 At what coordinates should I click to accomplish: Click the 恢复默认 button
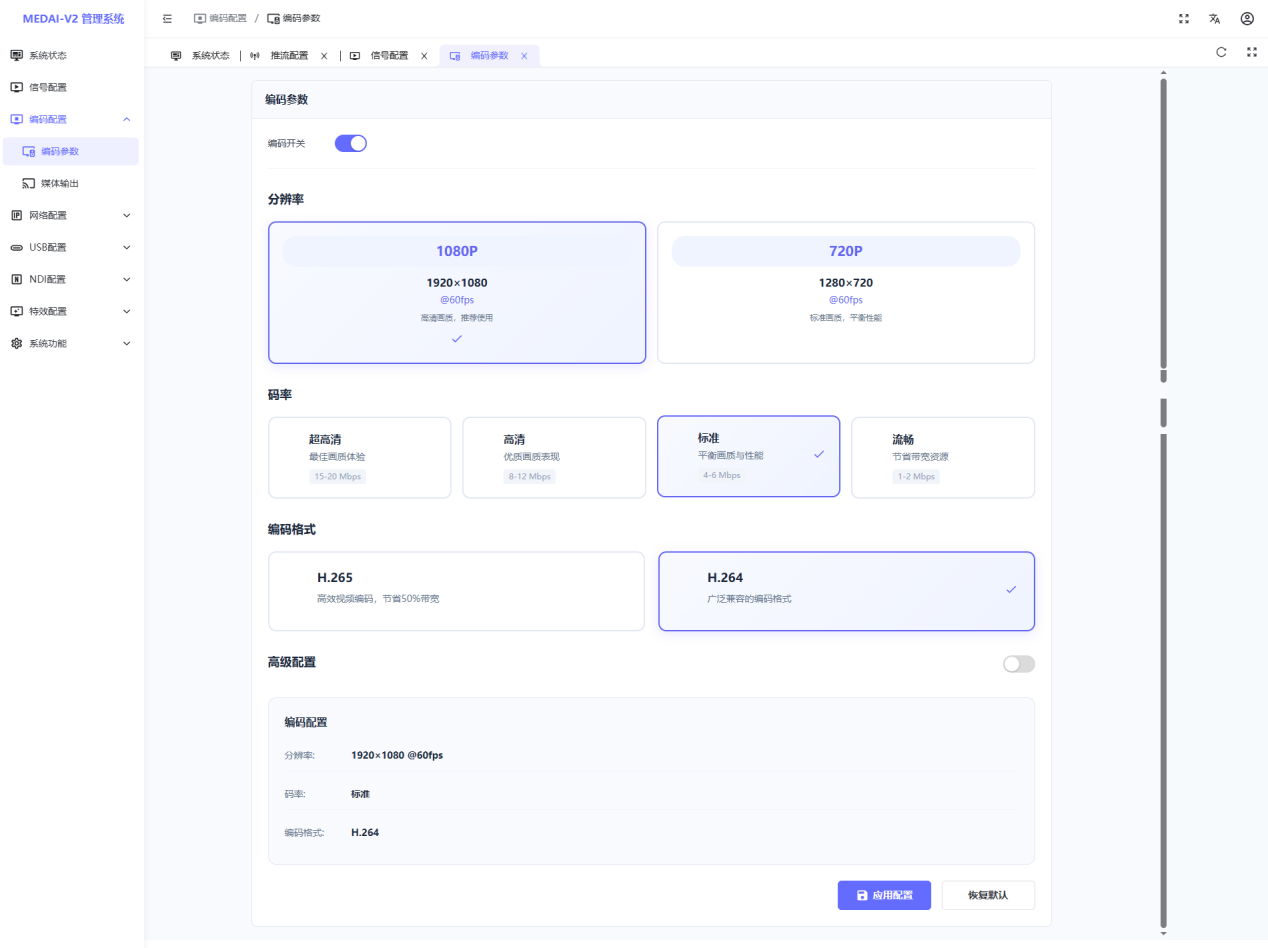[x=988, y=895]
